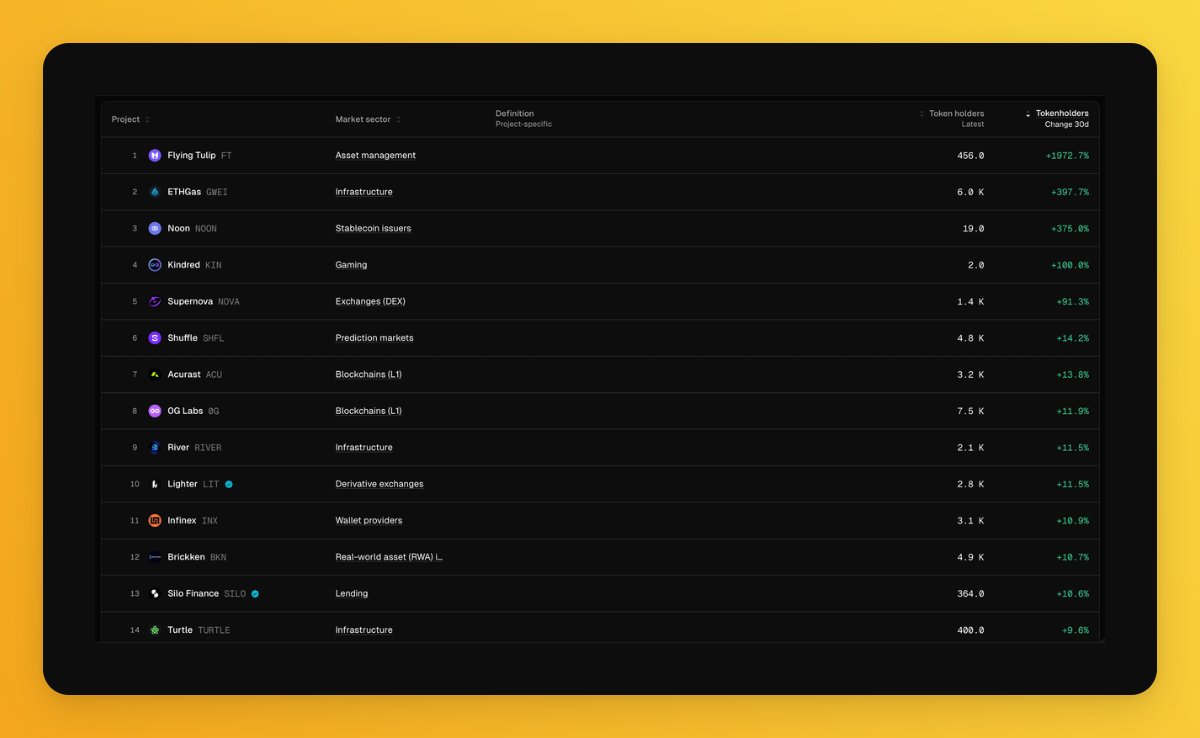Click the Acurast project logo icon
Image resolution: width=1200 pixels, height=738 pixels.
155,374
